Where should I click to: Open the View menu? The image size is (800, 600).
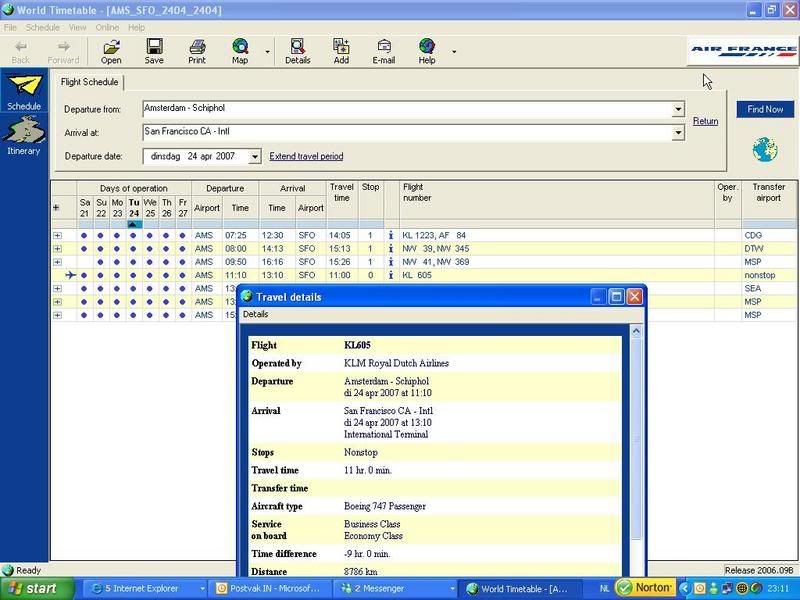pyautogui.click(x=78, y=28)
